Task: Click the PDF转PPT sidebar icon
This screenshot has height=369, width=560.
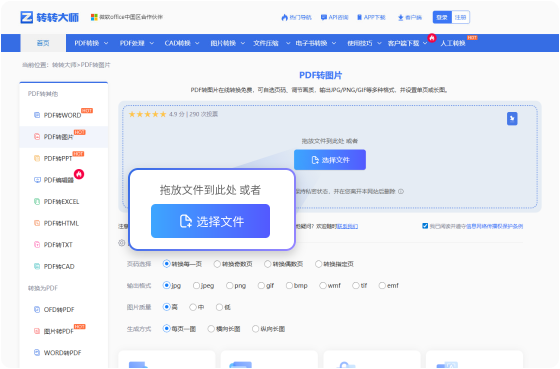Action: pos(37,158)
